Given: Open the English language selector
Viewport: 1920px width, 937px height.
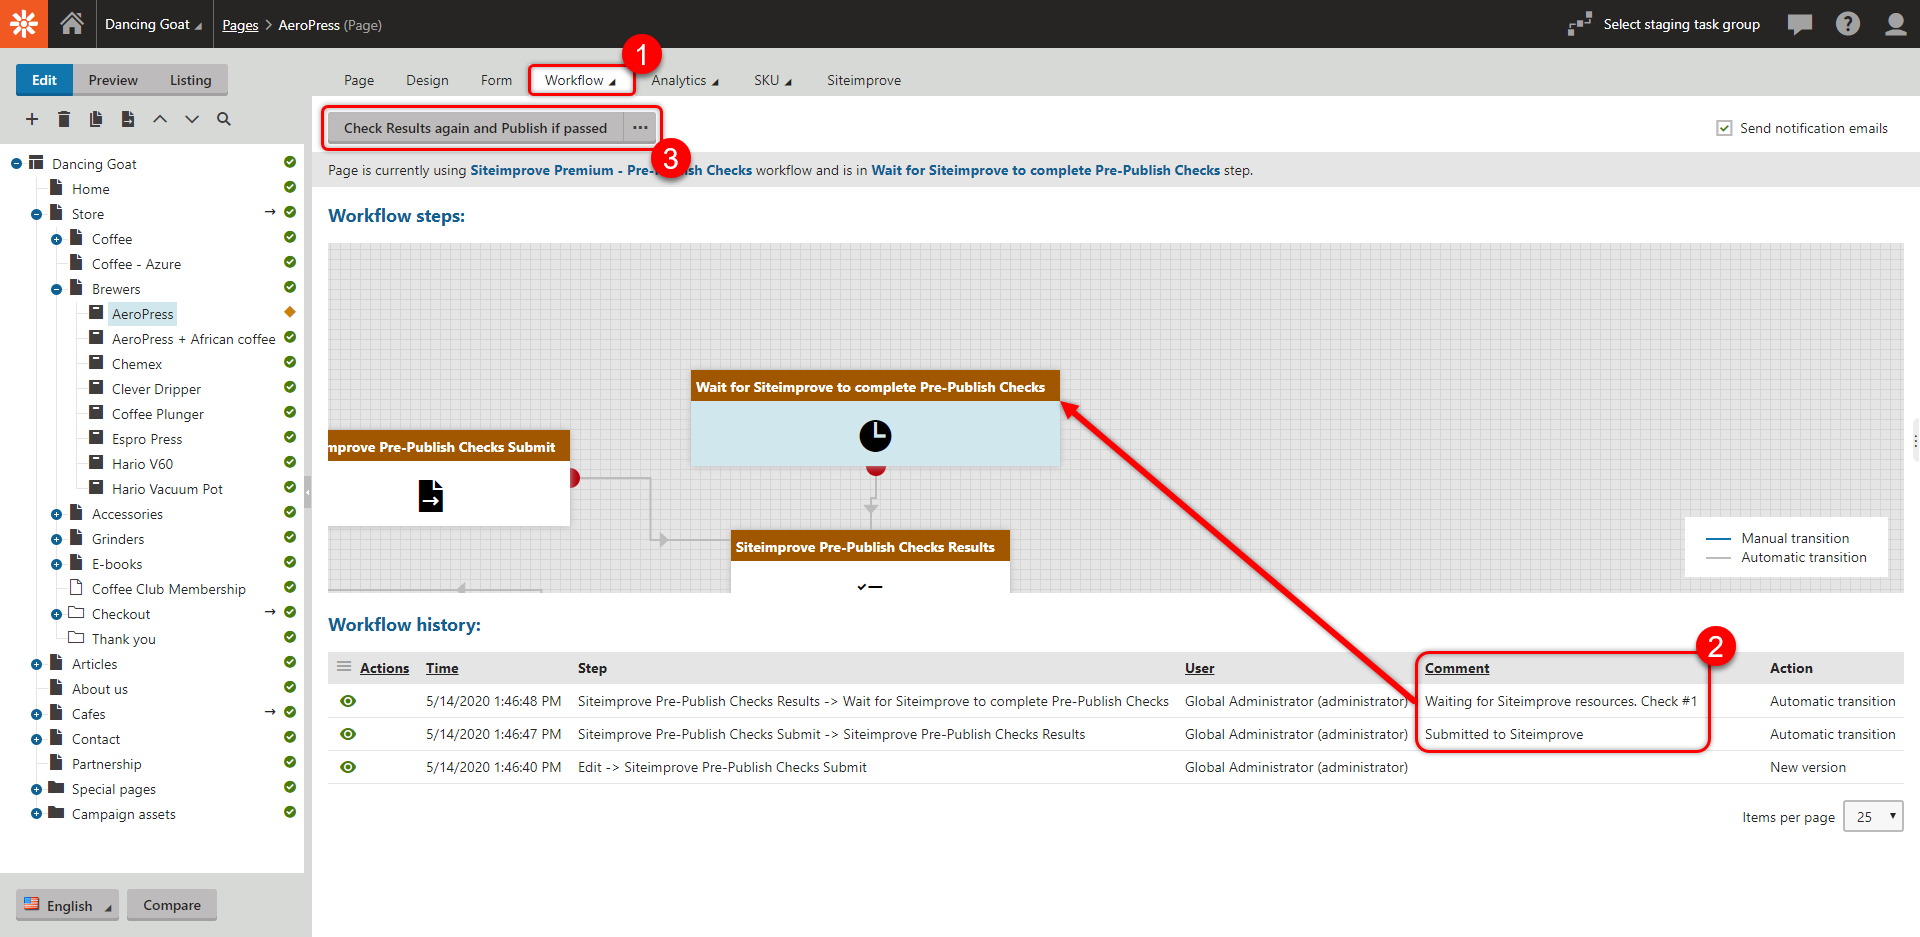Looking at the screenshot, I should pos(67,905).
